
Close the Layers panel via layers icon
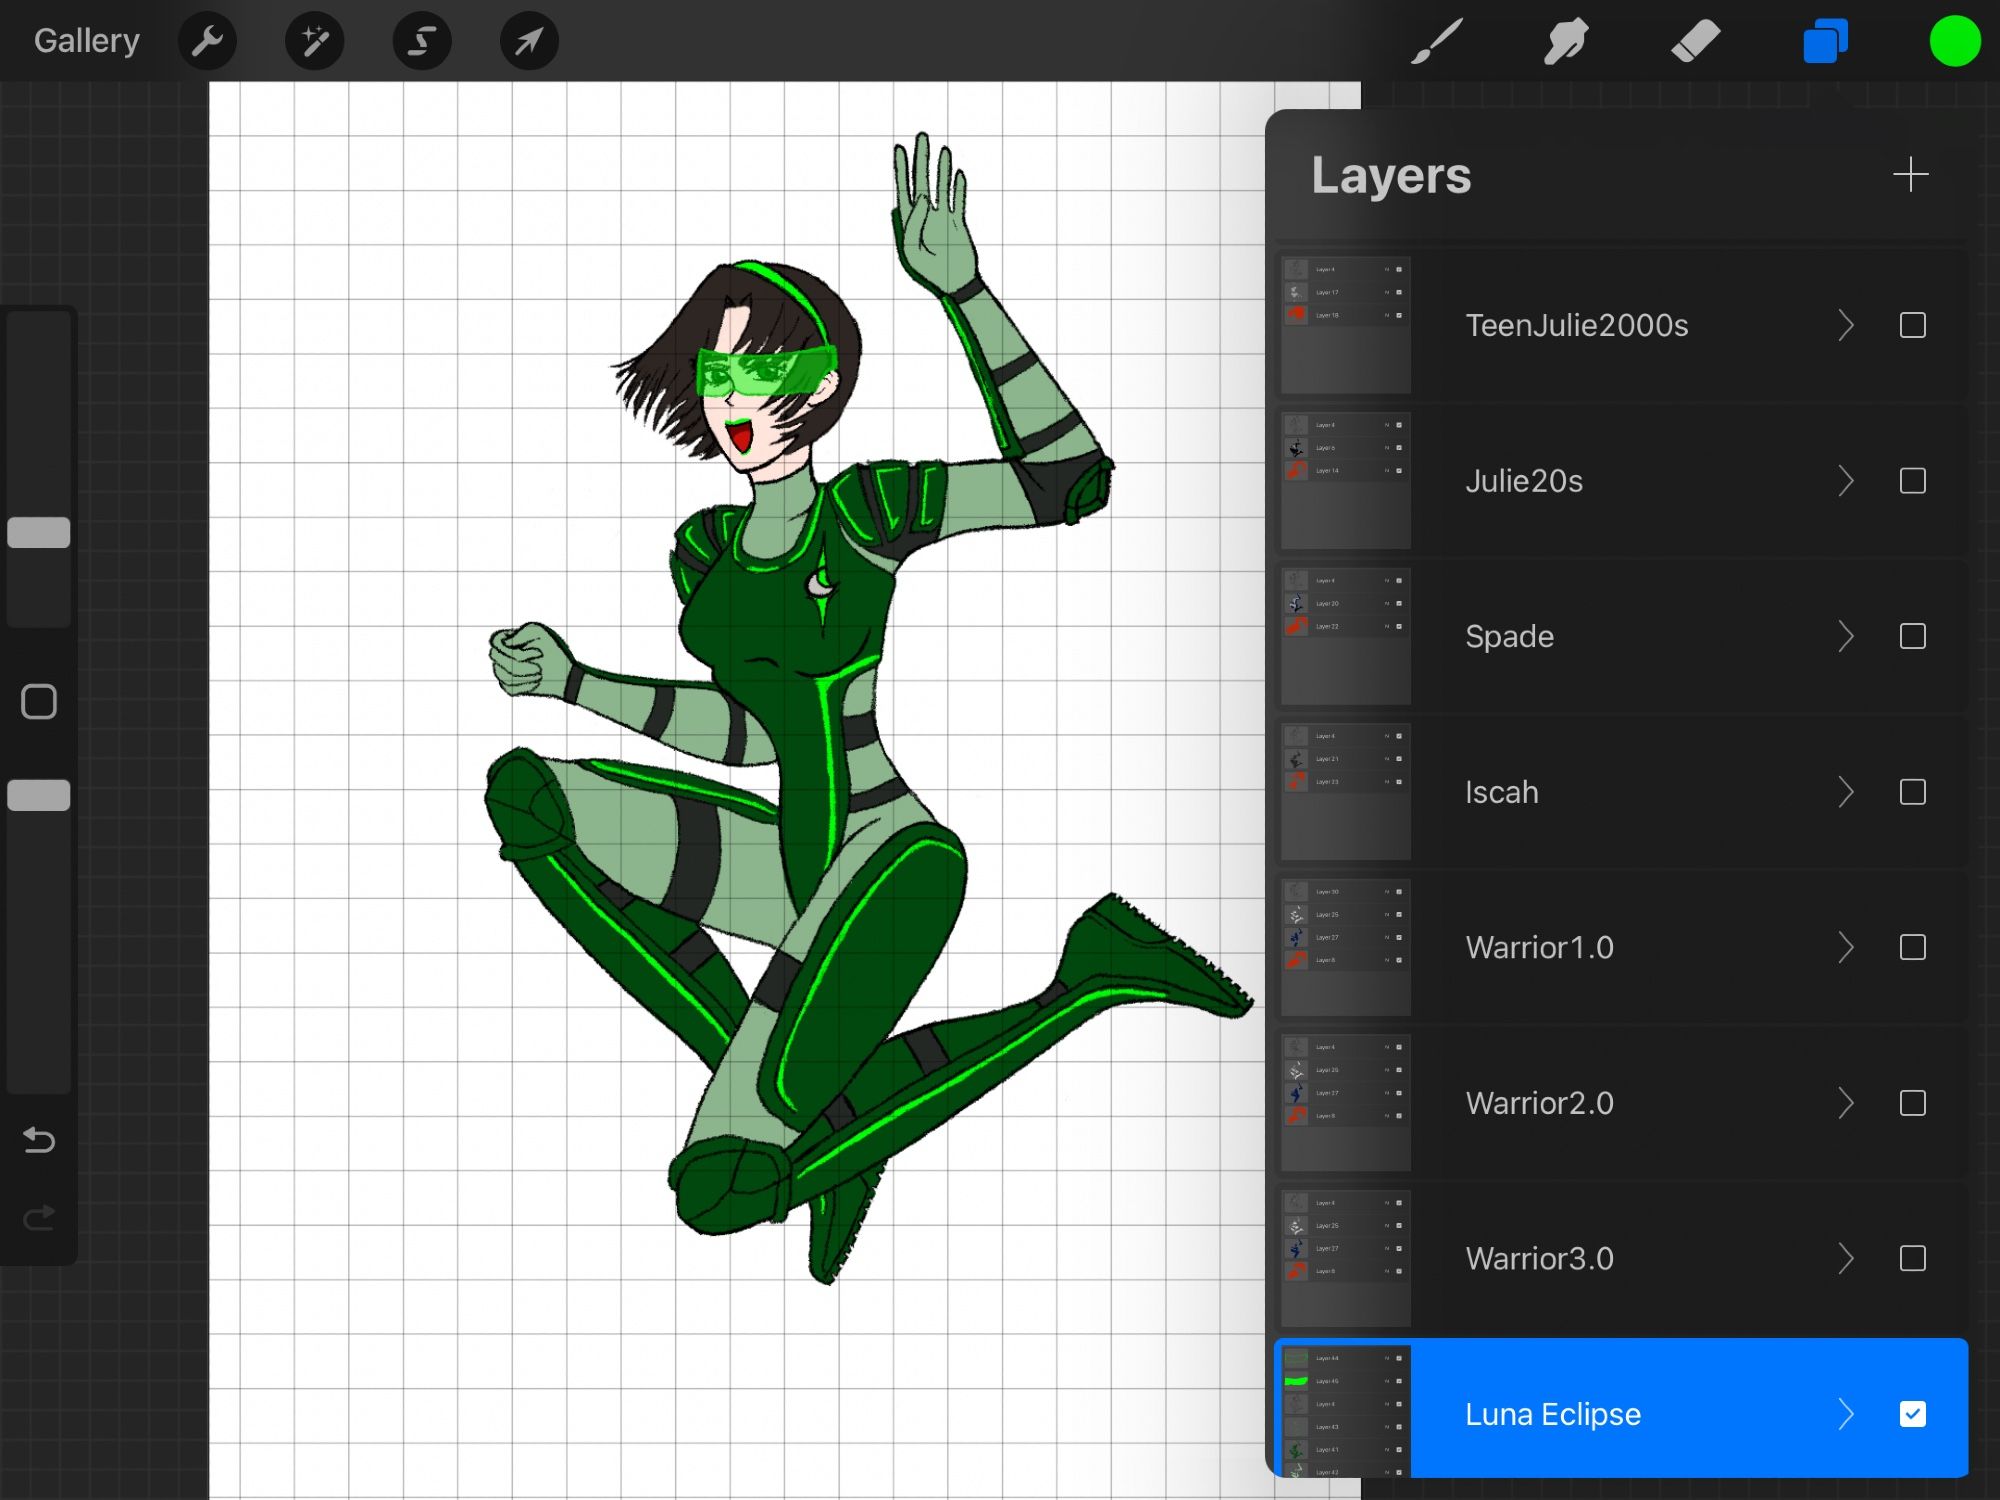click(1825, 42)
